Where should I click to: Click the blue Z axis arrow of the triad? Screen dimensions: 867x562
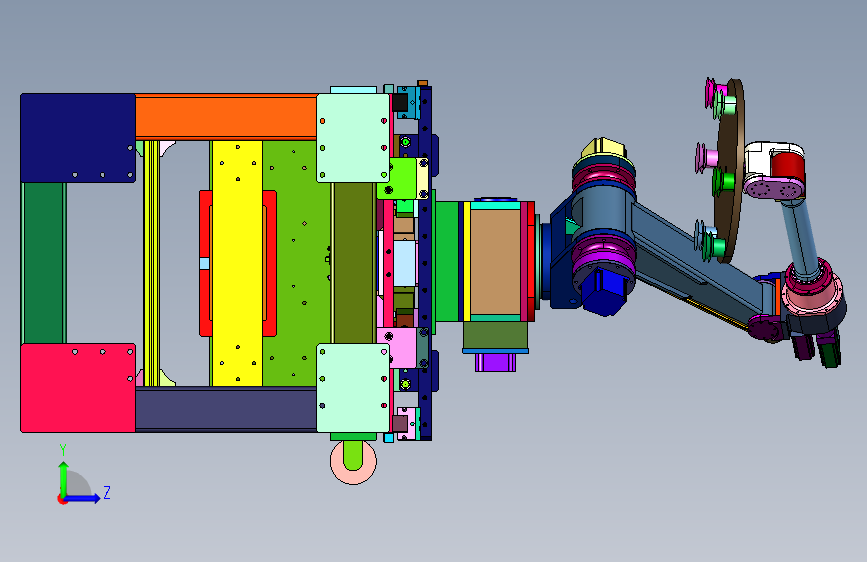[x=83, y=498]
